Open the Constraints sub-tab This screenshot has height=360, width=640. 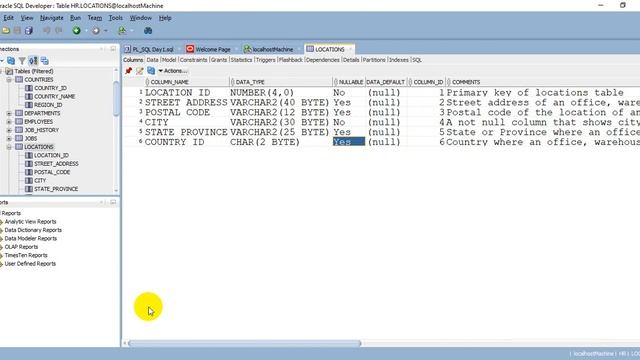(x=193, y=60)
